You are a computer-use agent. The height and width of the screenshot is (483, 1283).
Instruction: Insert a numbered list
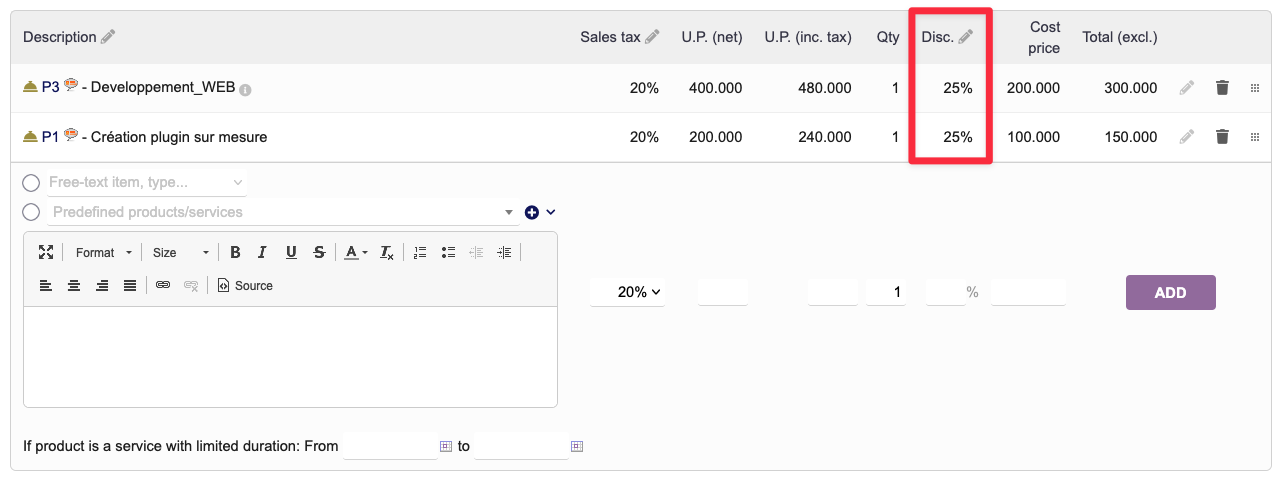click(x=420, y=253)
